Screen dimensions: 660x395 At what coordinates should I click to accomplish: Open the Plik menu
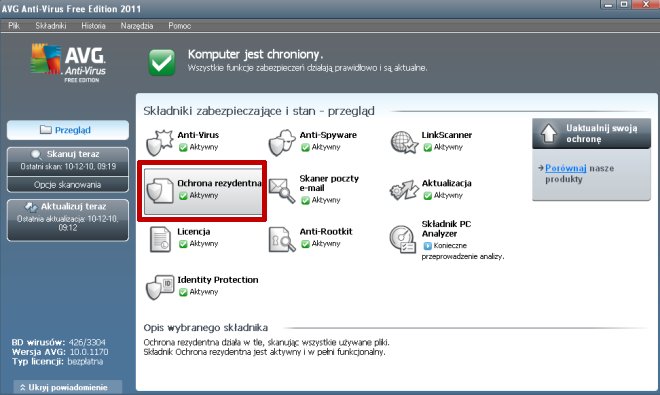pos(14,26)
